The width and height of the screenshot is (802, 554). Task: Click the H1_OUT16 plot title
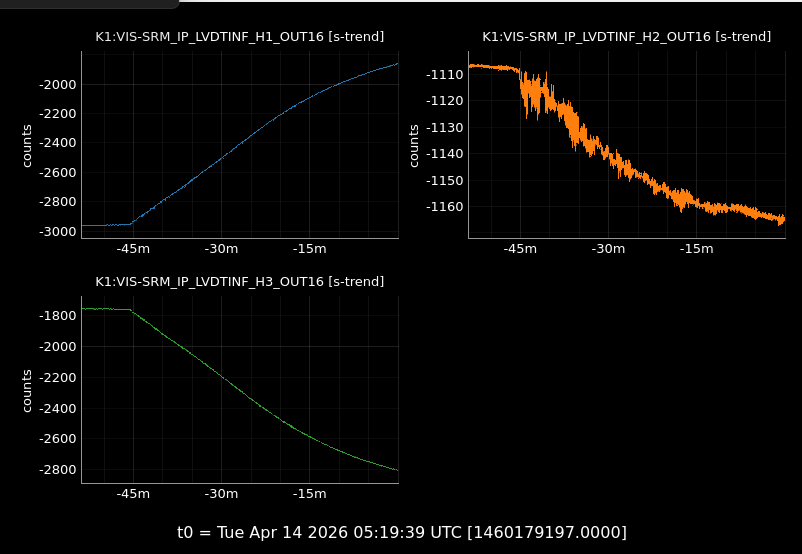coord(239,37)
